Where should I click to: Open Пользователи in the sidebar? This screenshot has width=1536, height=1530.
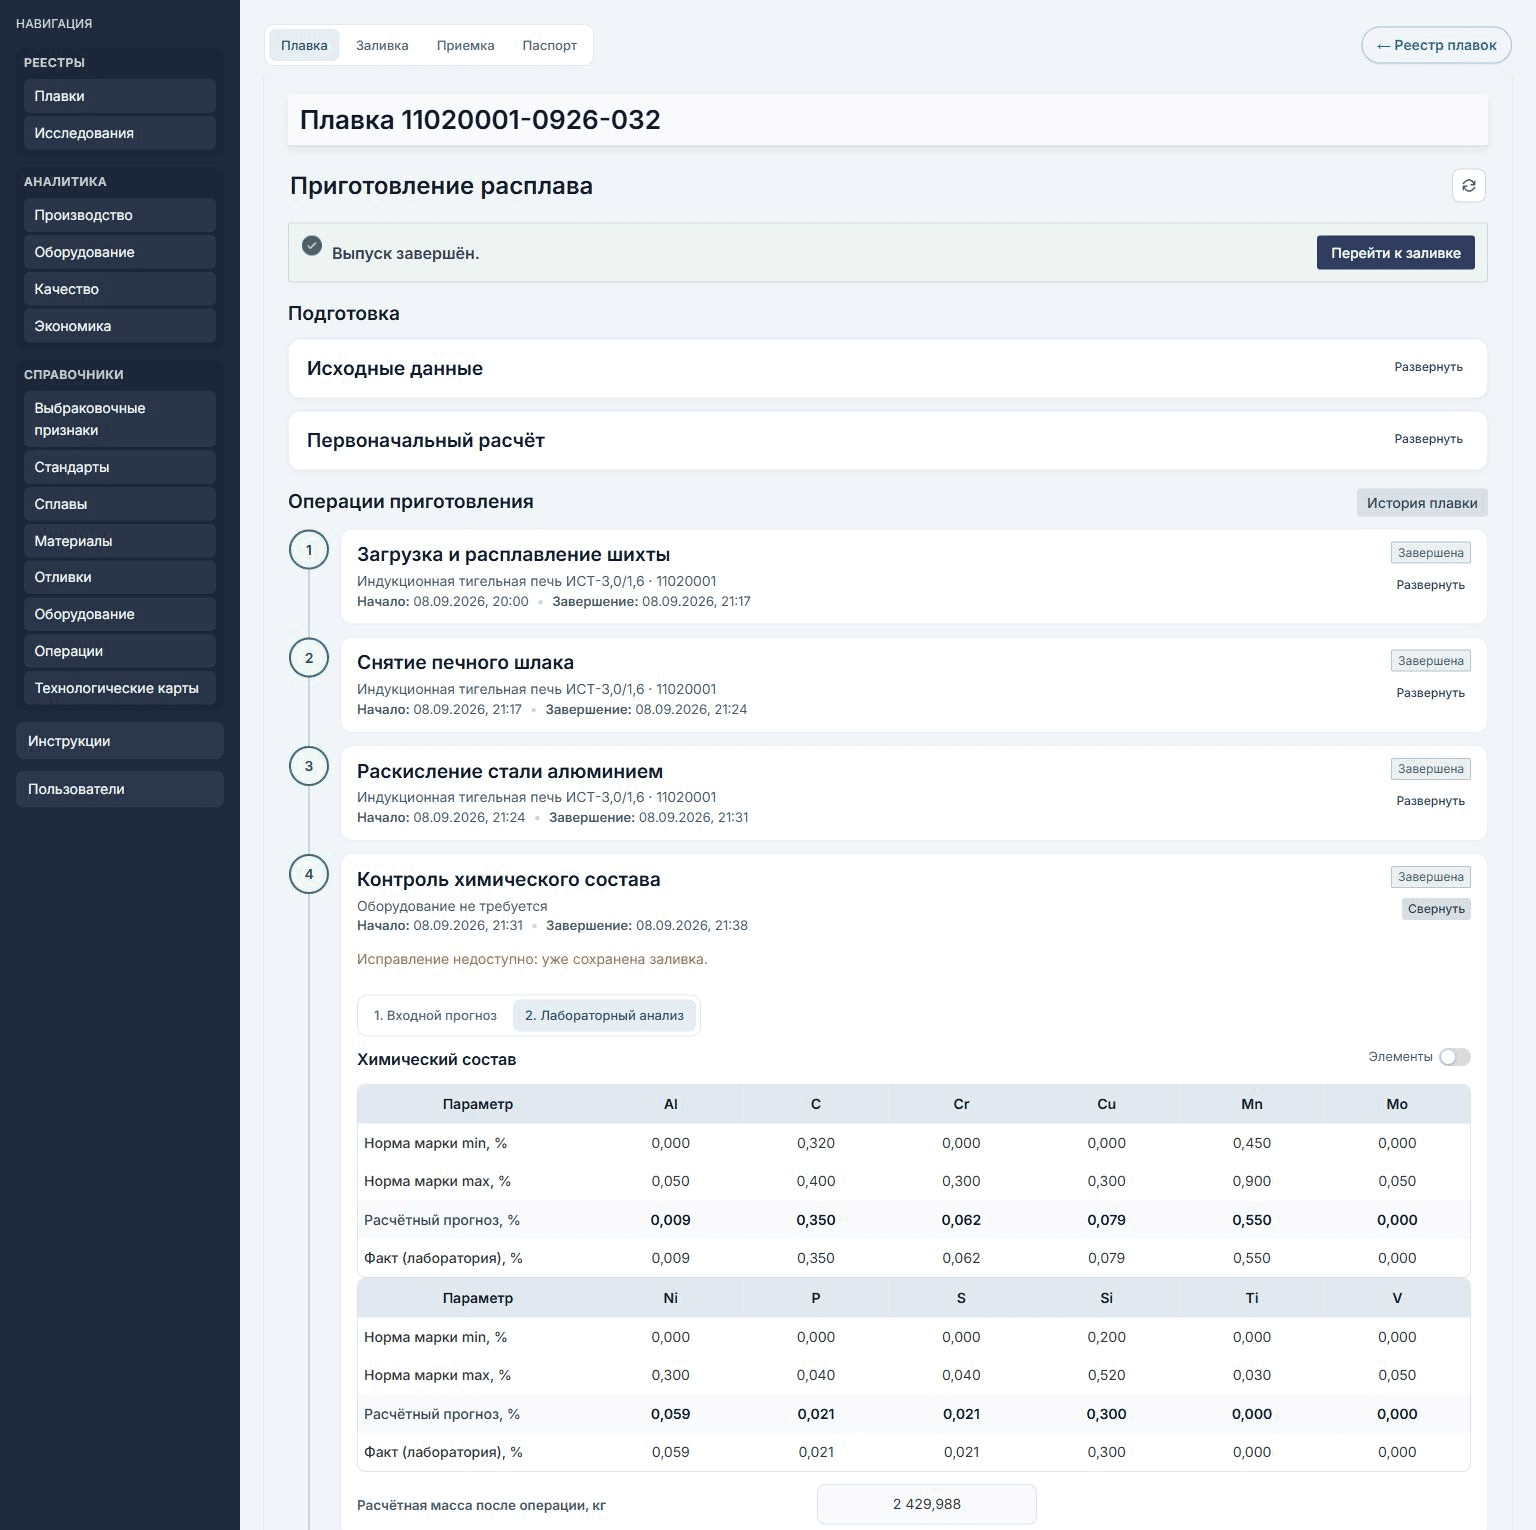coord(120,789)
